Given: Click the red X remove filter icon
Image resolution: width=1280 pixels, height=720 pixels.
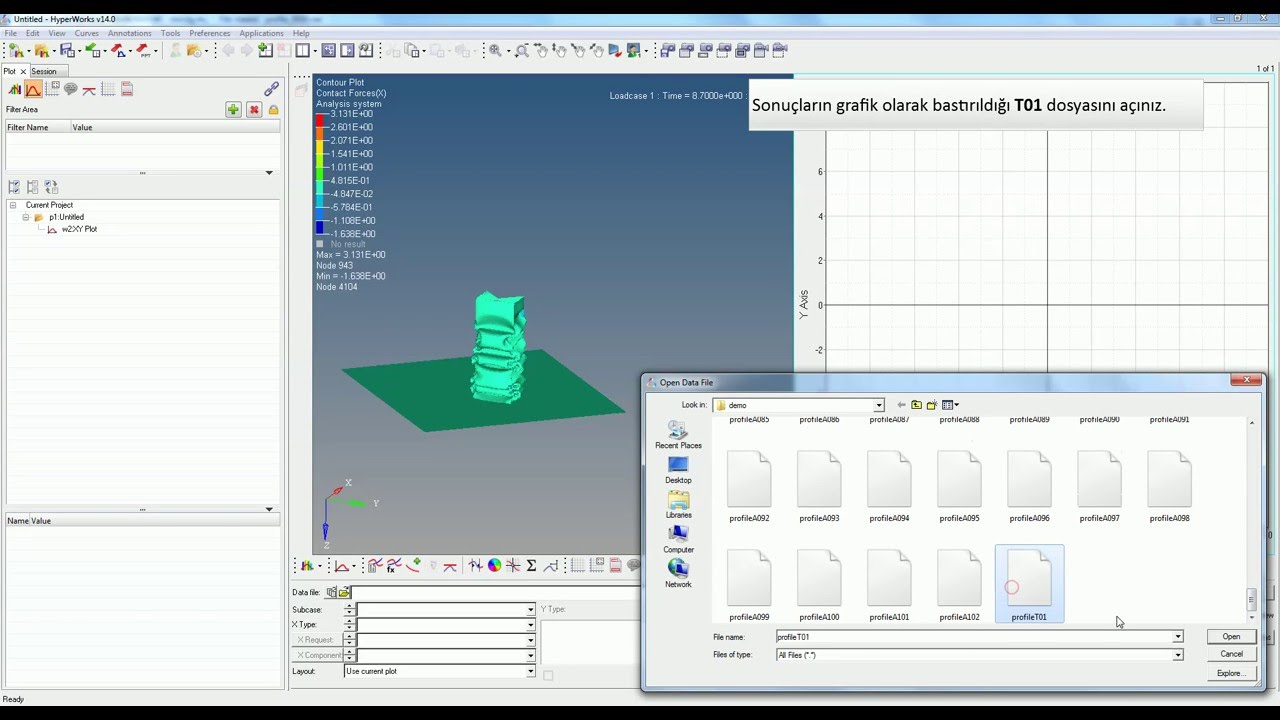Looking at the screenshot, I should 254,110.
